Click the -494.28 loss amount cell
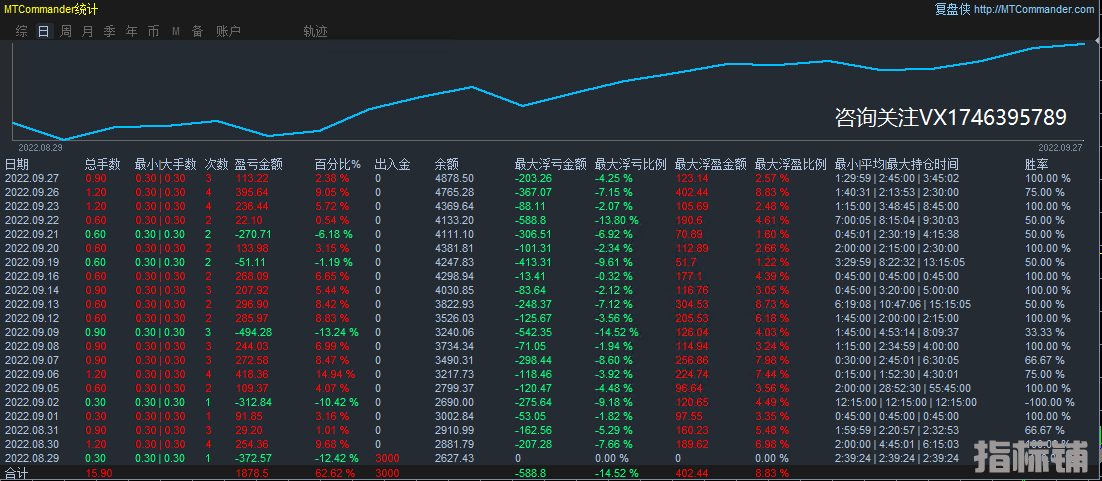Viewport: 1102px width, 481px height. [x=253, y=332]
